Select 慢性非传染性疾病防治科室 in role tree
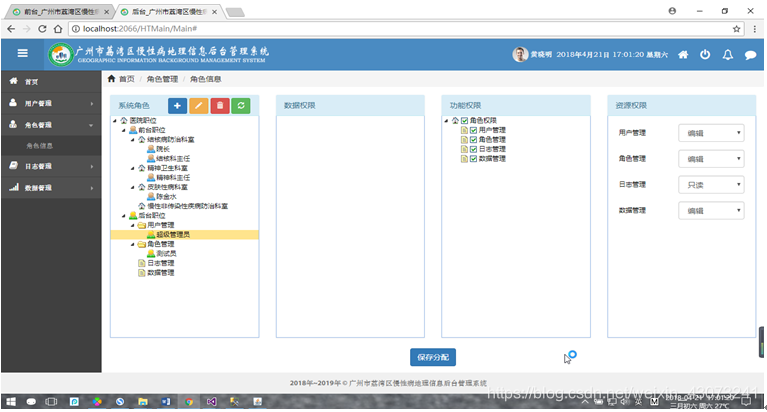 tap(188, 206)
